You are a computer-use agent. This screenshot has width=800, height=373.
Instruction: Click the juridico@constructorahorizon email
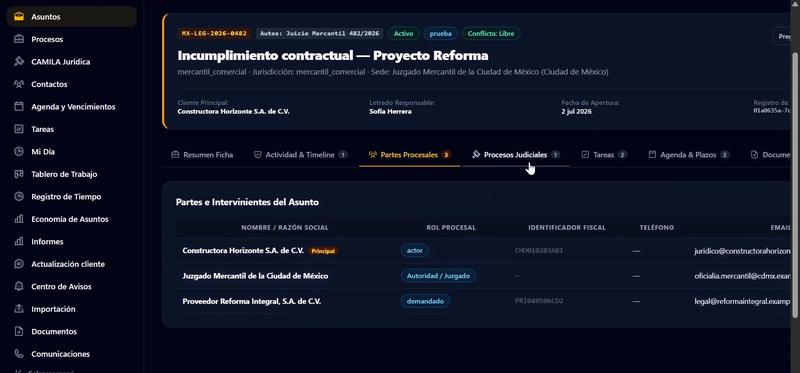(742, 251)
